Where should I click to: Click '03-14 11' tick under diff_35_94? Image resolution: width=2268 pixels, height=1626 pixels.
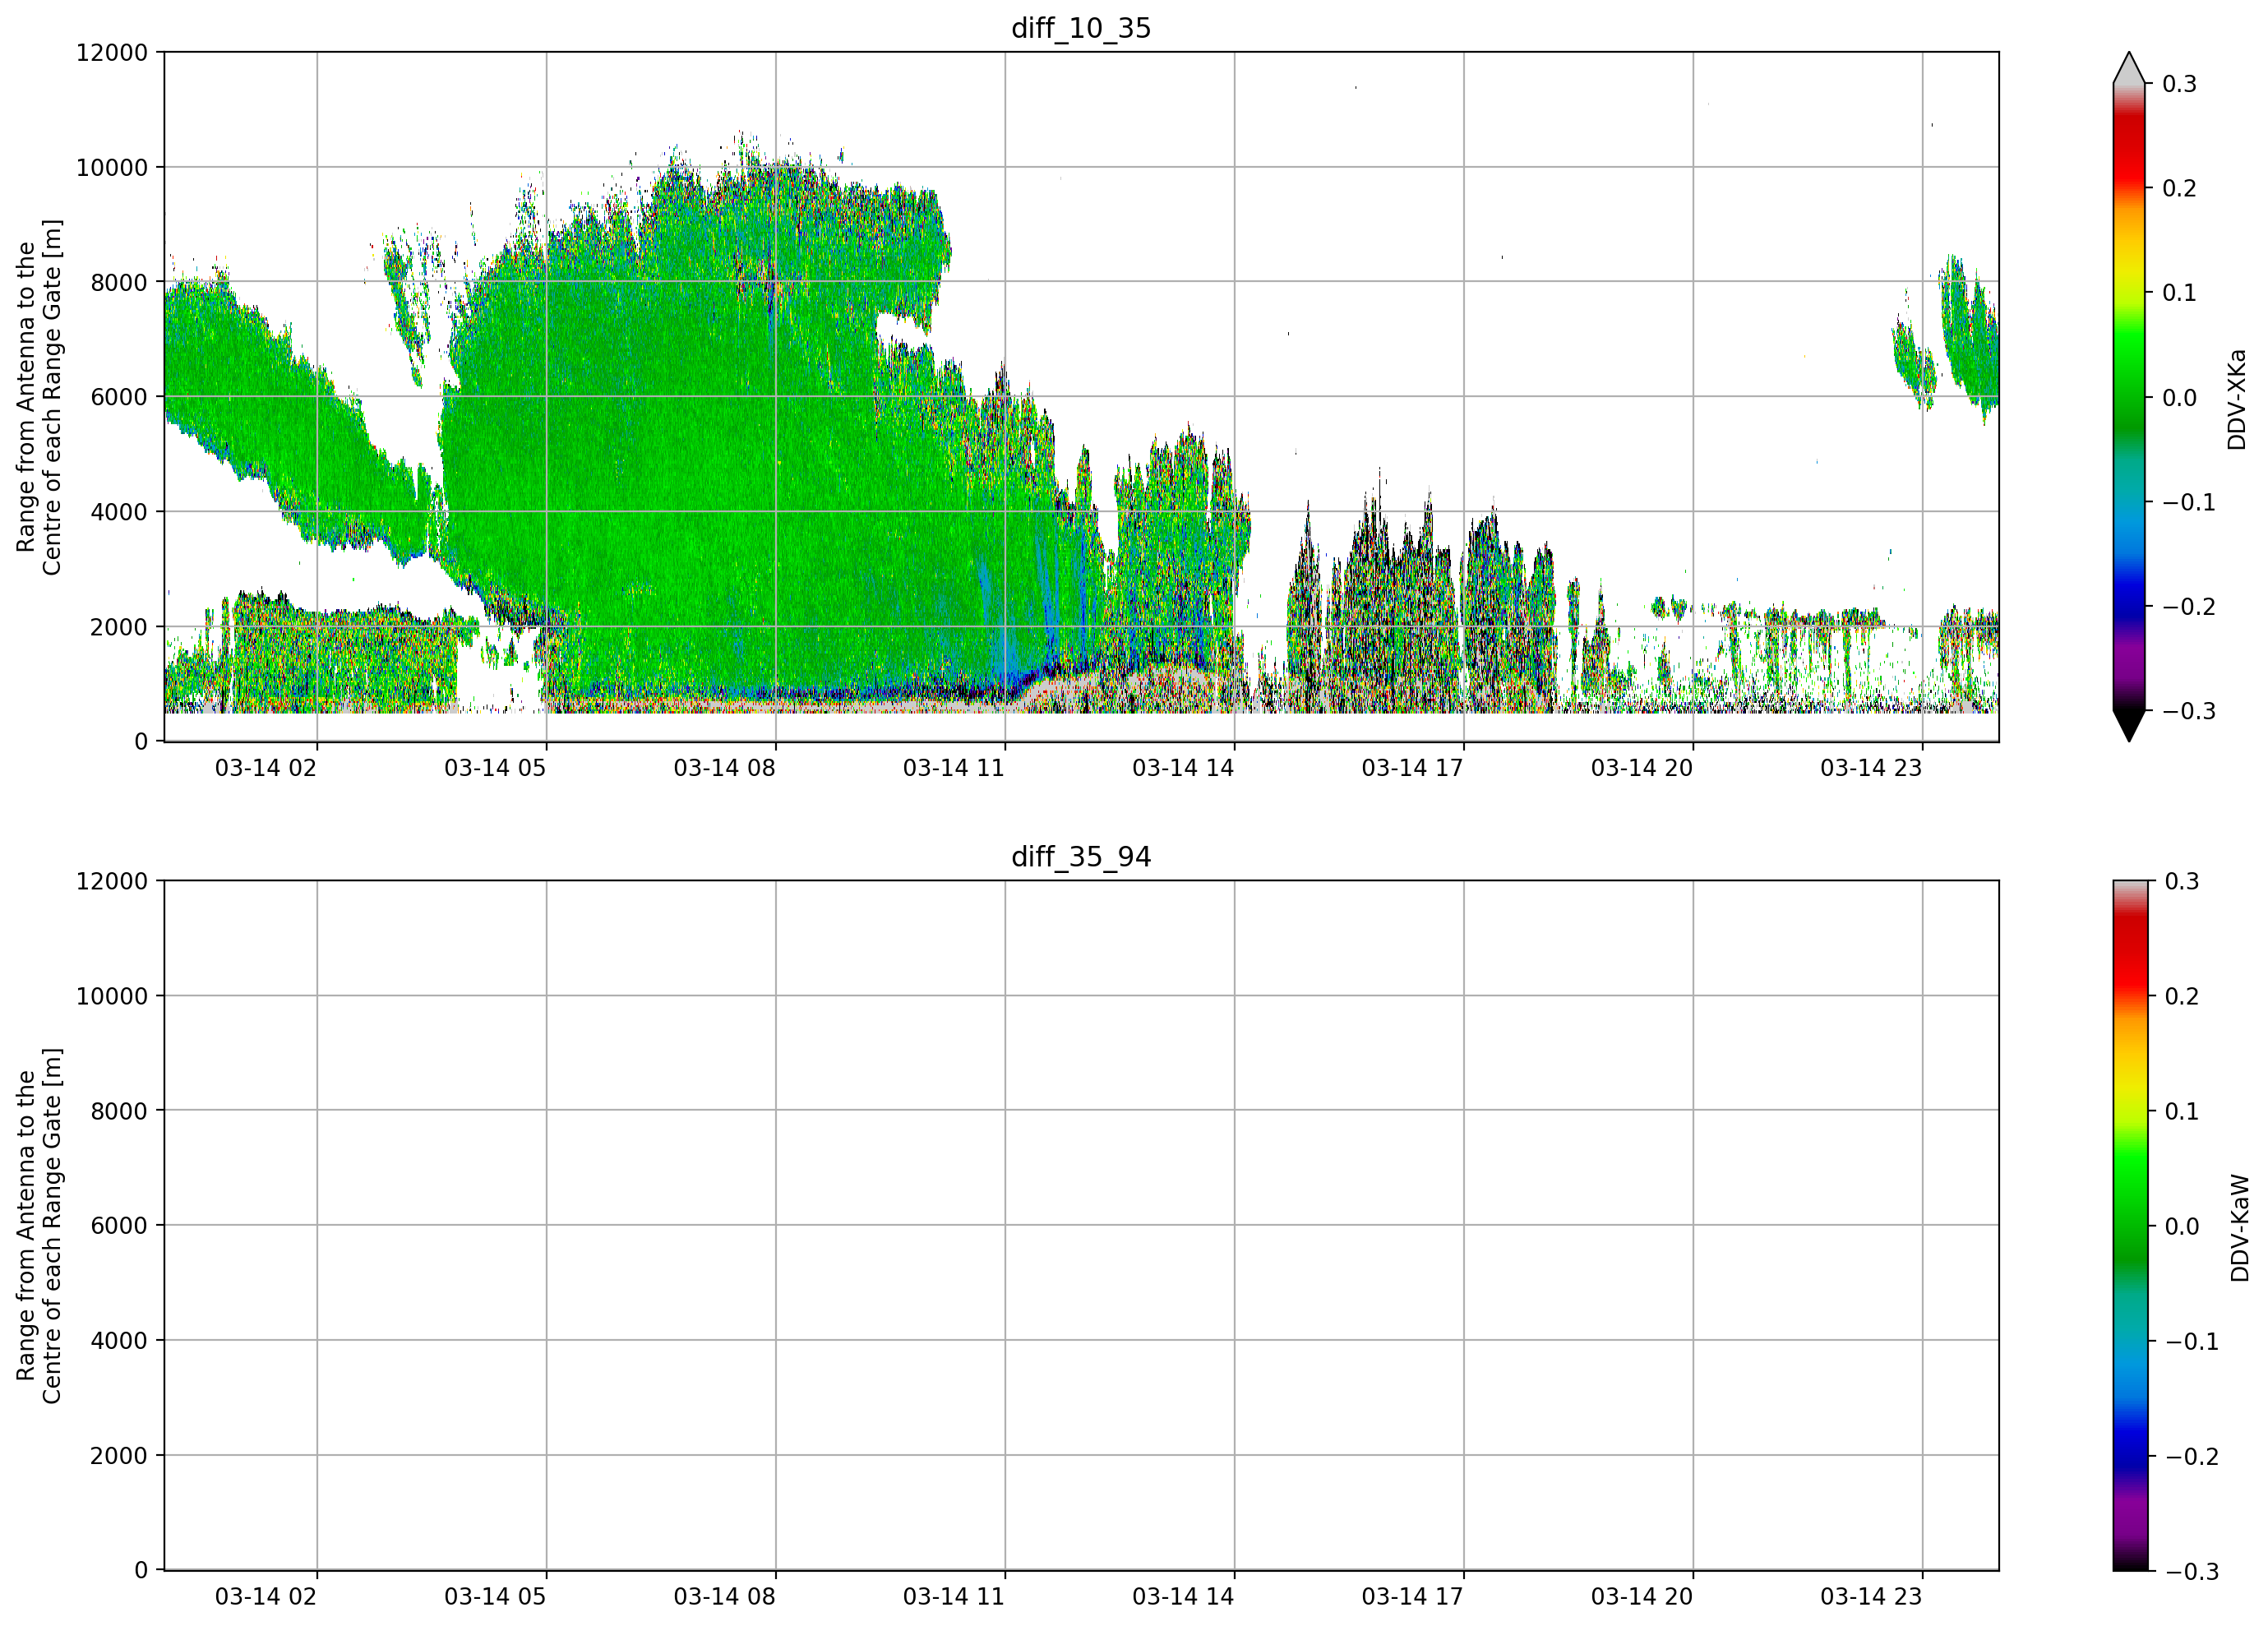(954, 1597)
